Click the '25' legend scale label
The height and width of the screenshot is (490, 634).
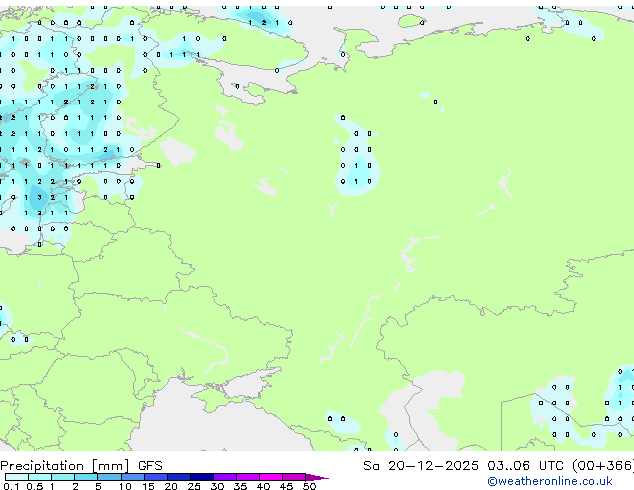tap(194, 486)
